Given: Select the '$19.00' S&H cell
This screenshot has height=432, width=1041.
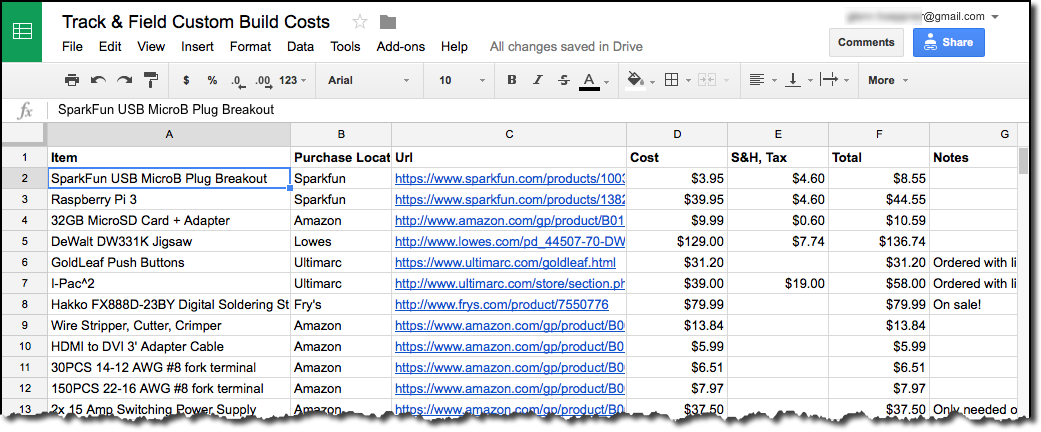Looking at the screenshot, I should (x=778, y=283).
